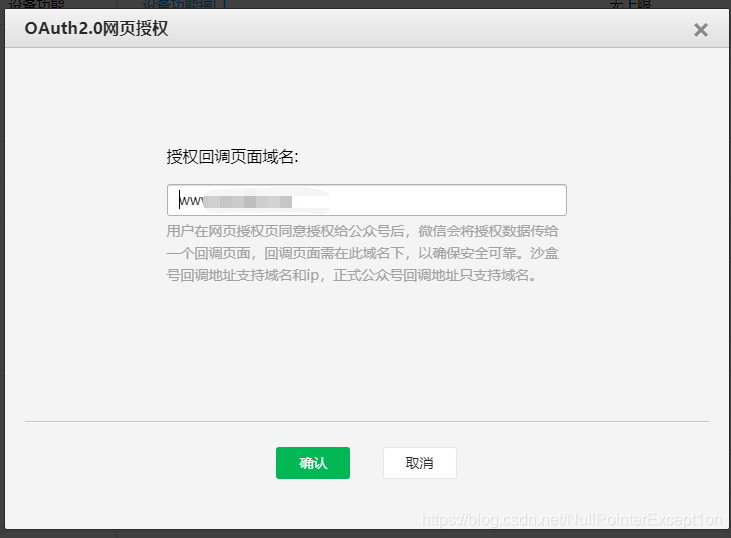Click the 确认 confirm button

point(313,463)
